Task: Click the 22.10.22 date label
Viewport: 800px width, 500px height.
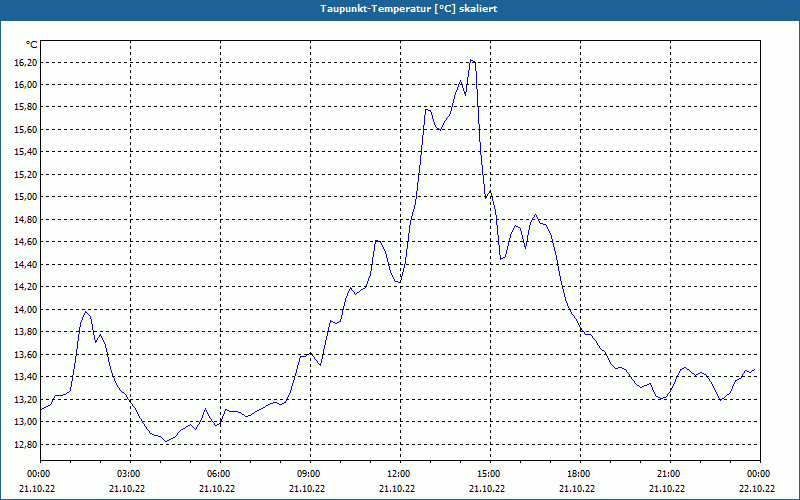Action: [x=757, y=488]
